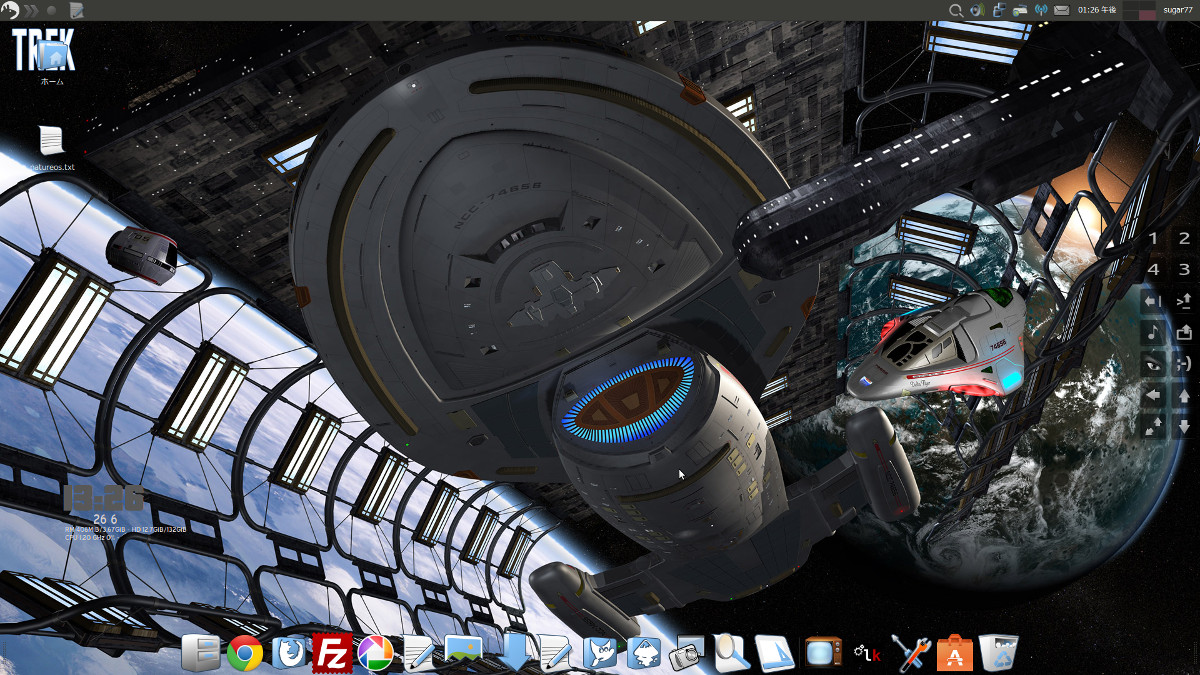Open the 'lk' gear icon in dock
The image size is (1200, 675).
click(x=866, y=653)
